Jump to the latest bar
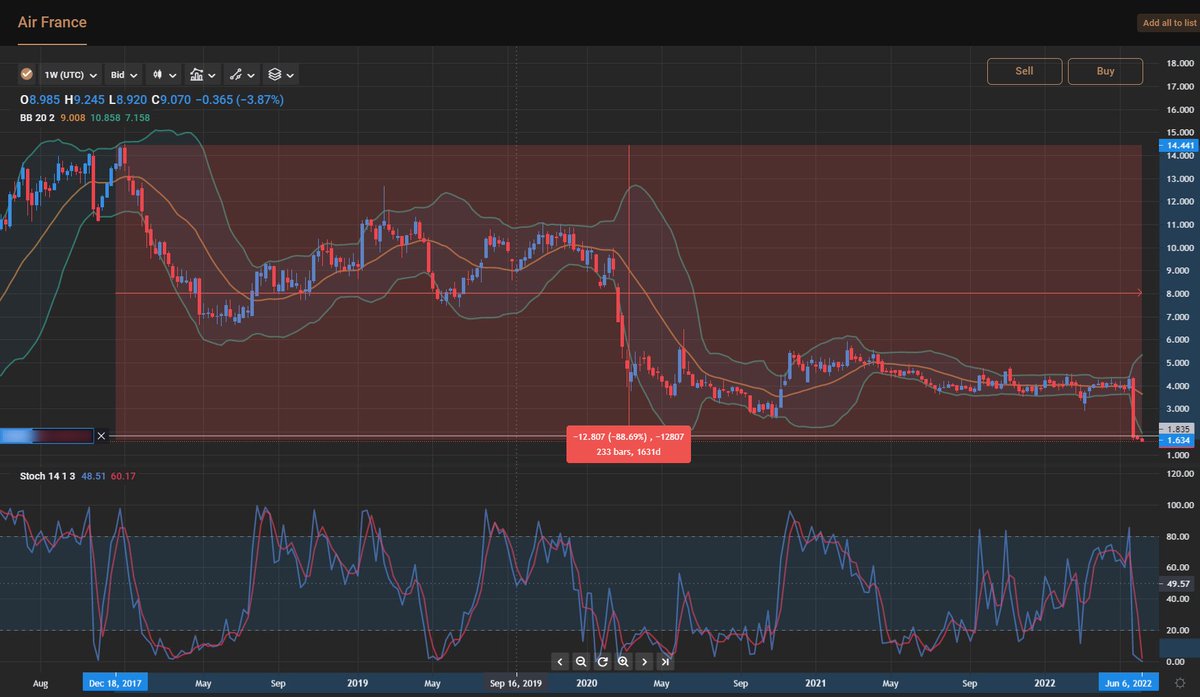The height and width of the screenshot is (697, 1200). coord(665,661)
